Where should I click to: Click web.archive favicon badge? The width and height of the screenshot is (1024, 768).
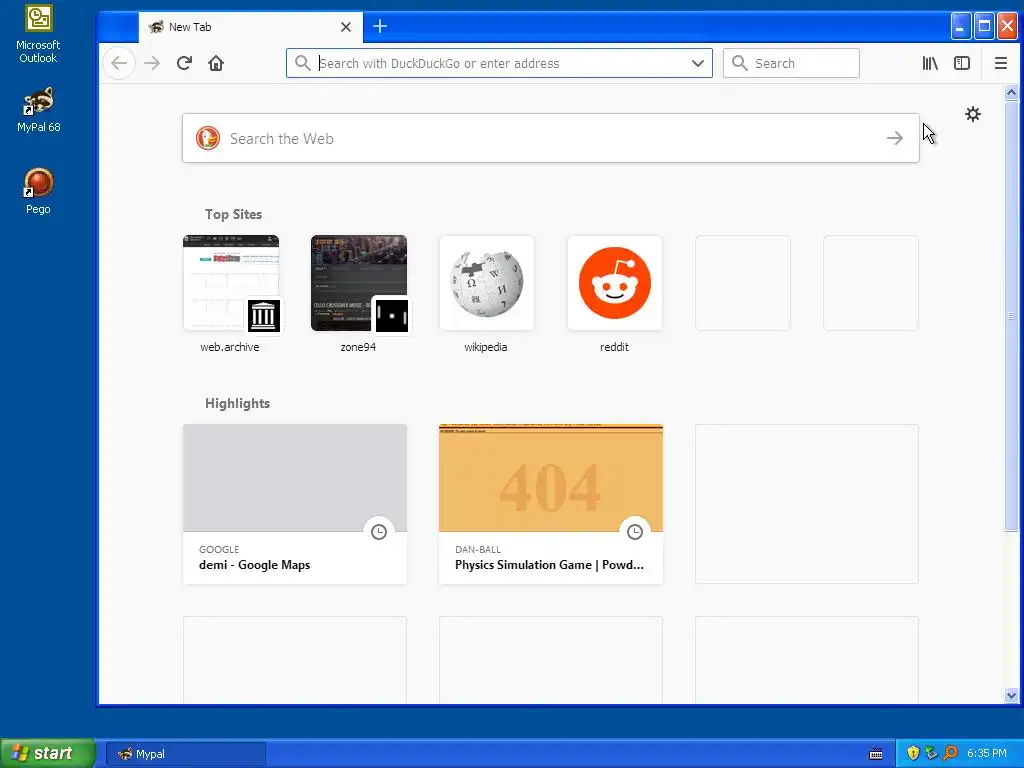264,316
